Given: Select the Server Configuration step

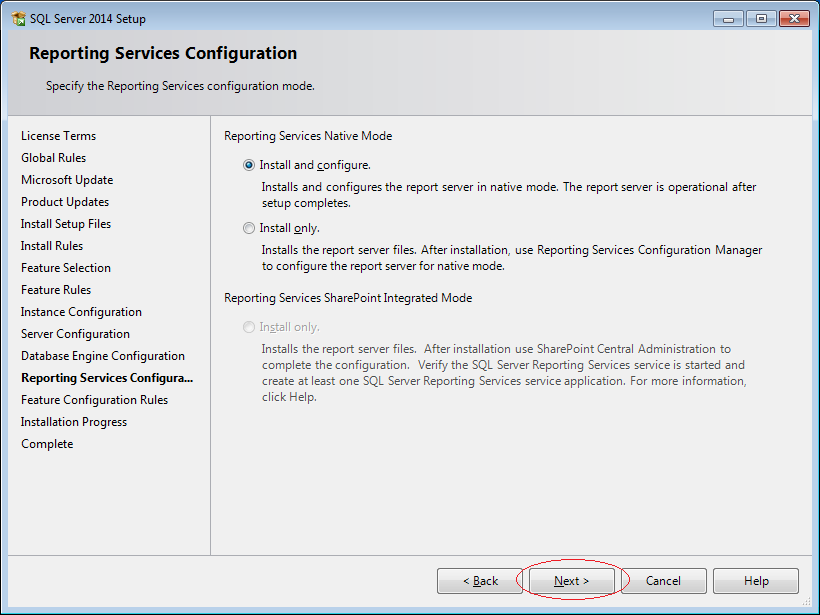Looking at the screenshot, I should tap(75, 334).
